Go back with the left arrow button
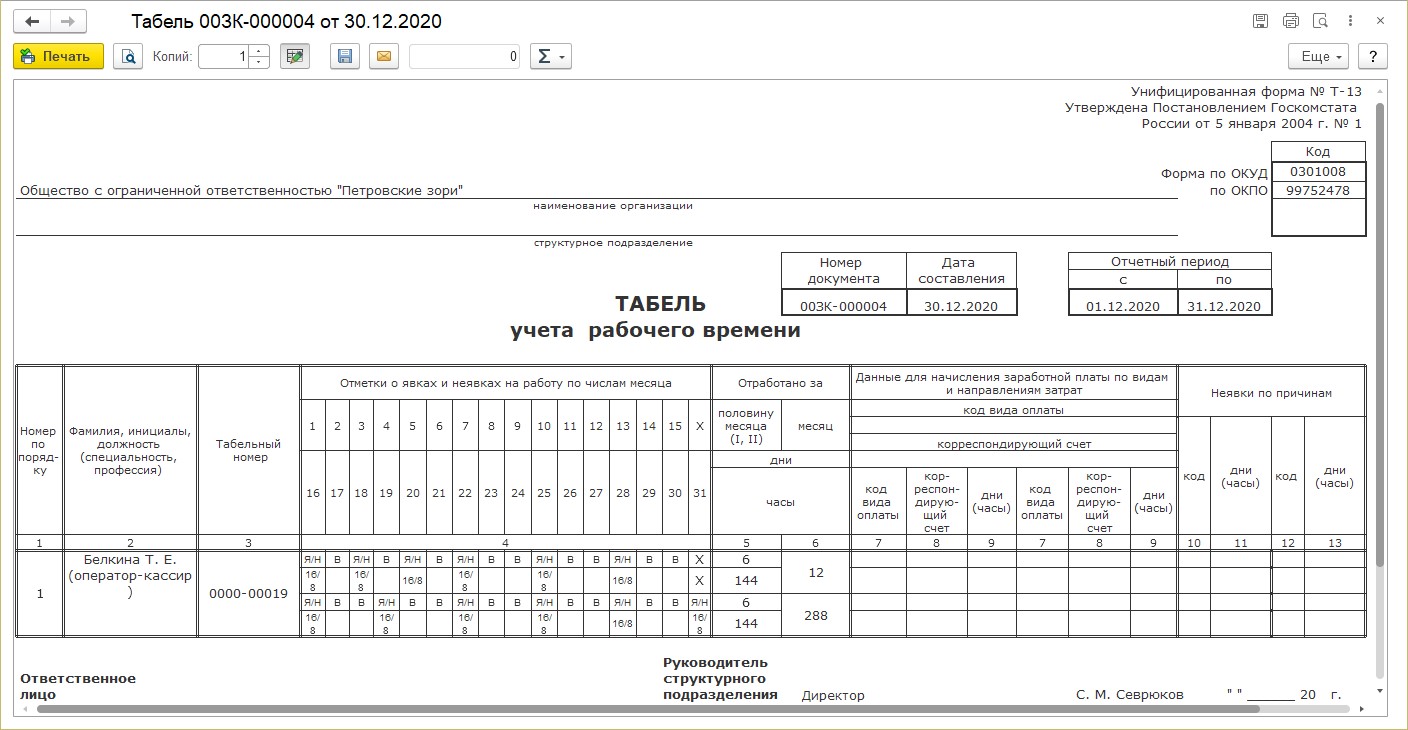This screenshot has width=1408, height=730. click(31, 21)
